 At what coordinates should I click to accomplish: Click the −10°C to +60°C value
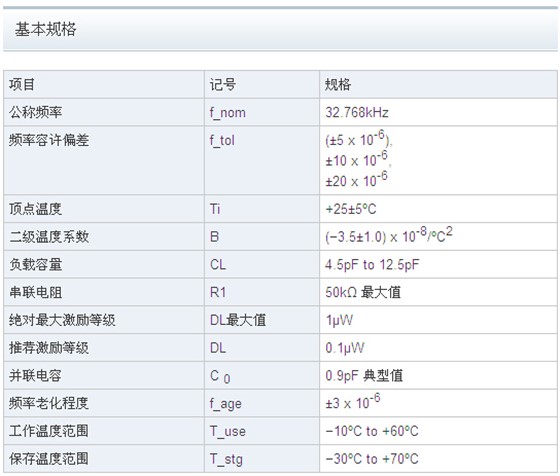click(372, 431)
